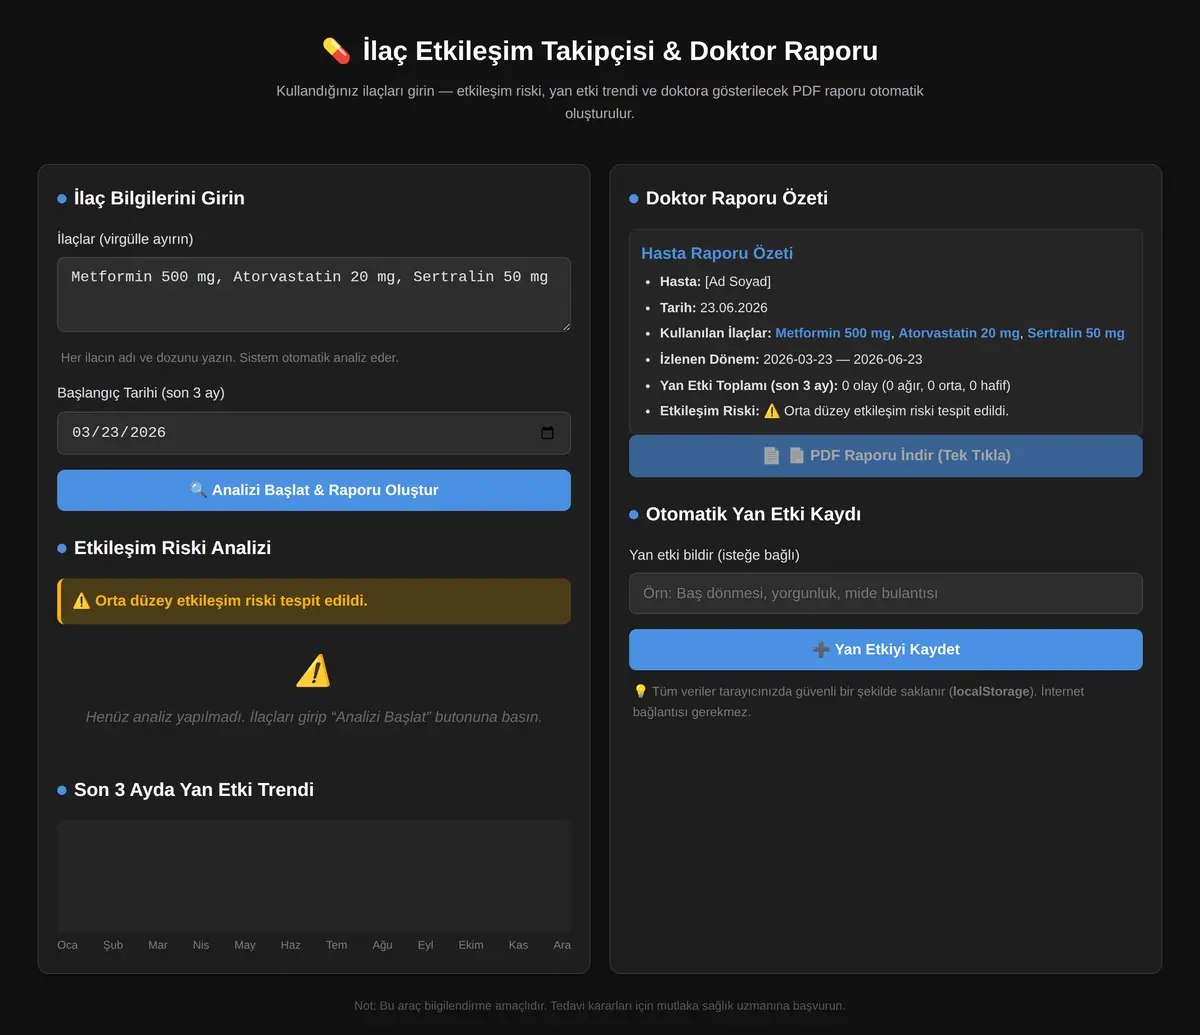1200x1035 pixels.
Task: Download the PDF Raporu İndir report
Action: click(x=886, y=455)
